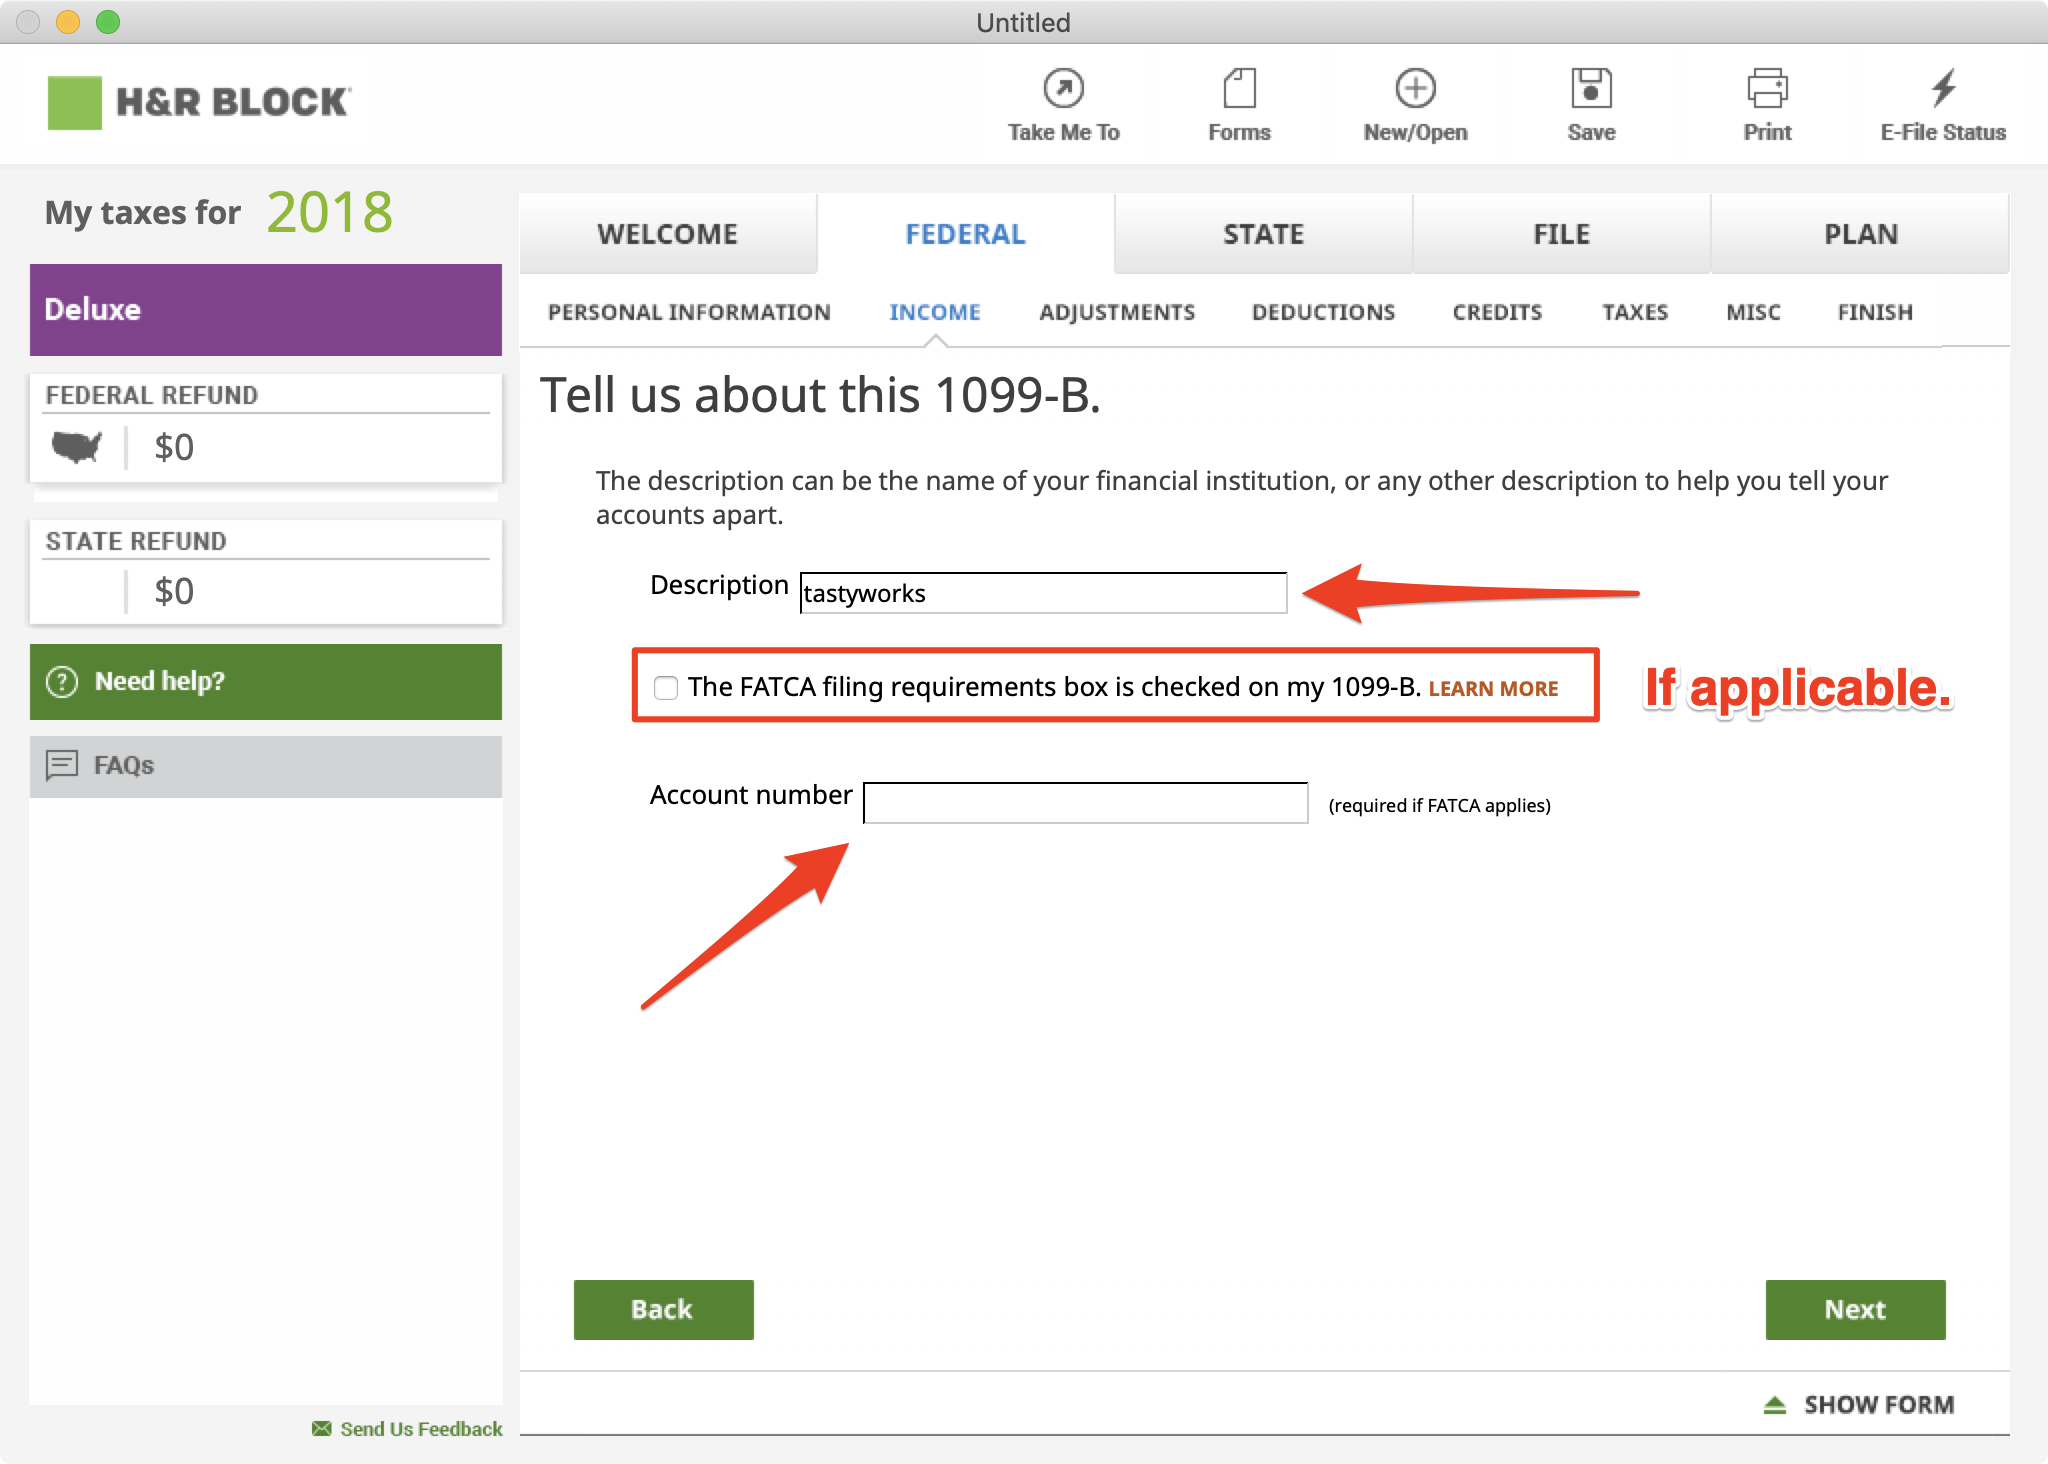Open the DEDUCTIONS section tab
The height and width of the screenshot is (1464, 2048).
1322,311
